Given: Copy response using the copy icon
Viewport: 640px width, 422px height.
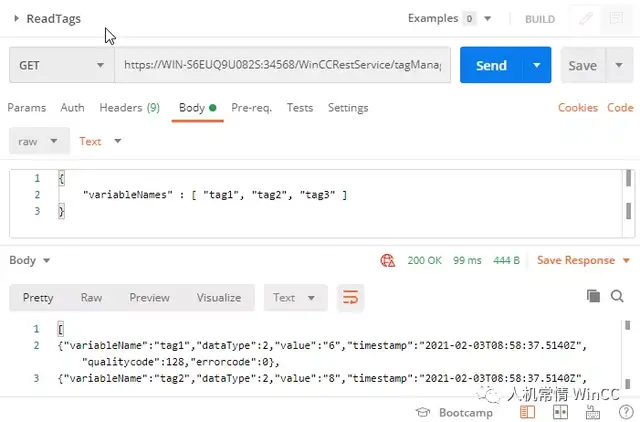Looking at the screenshot, I should 593,297.
